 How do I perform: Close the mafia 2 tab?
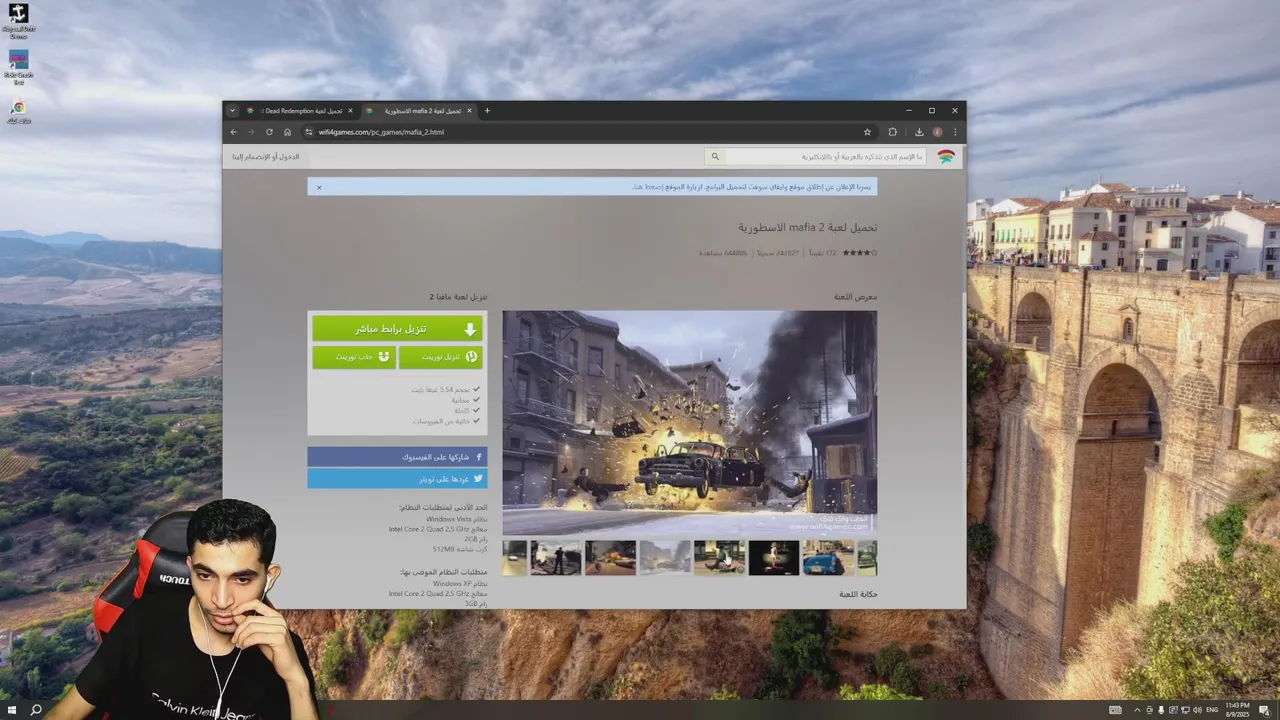click(x=469, y=111)
